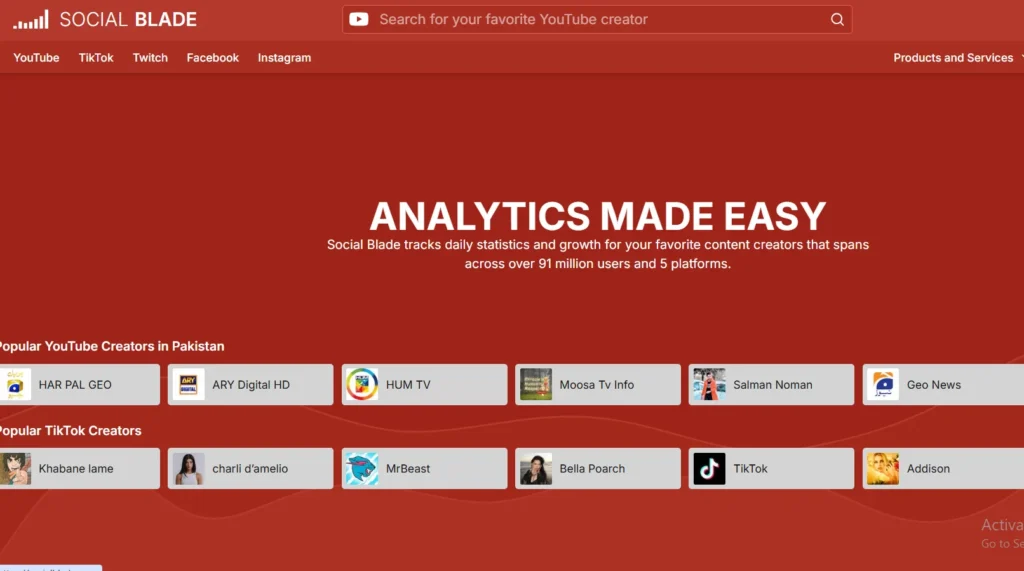Click the Moosa Tv Info avatar image
The image size is (1024, 571).
click(x=536, y=384)
